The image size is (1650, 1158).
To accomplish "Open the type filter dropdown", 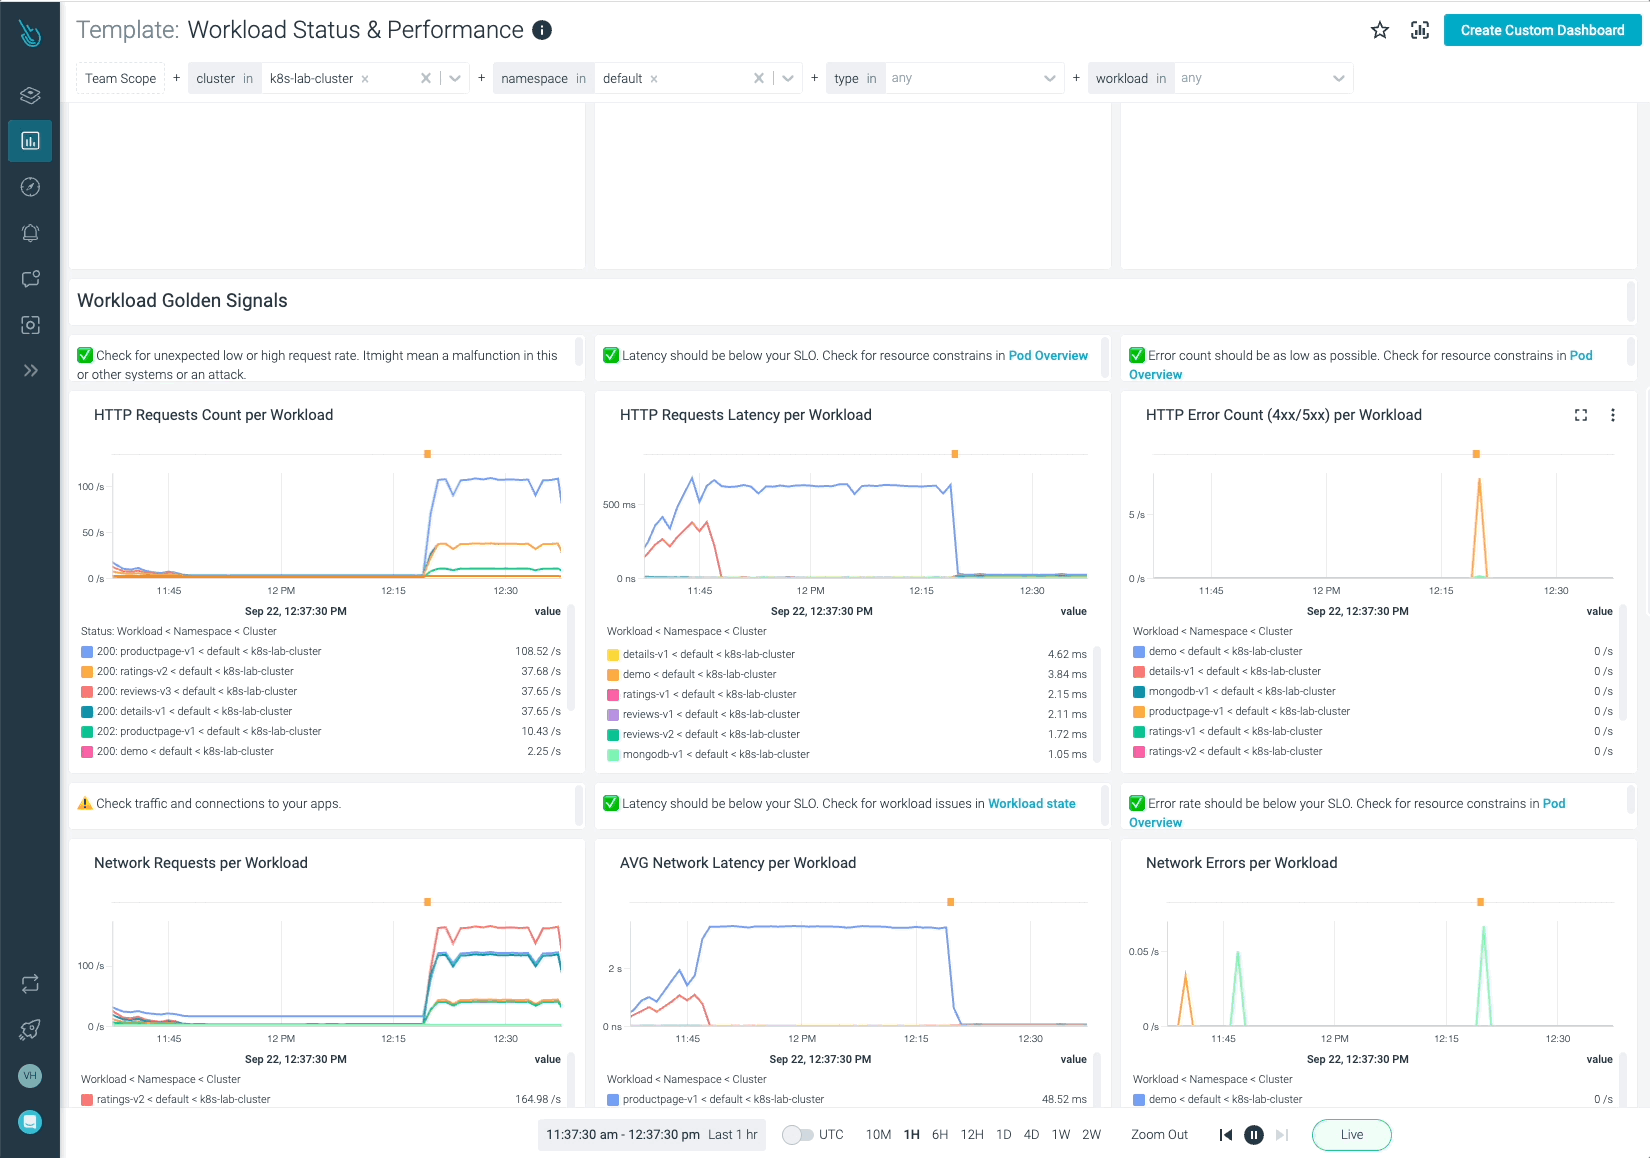I will 1049,78.
